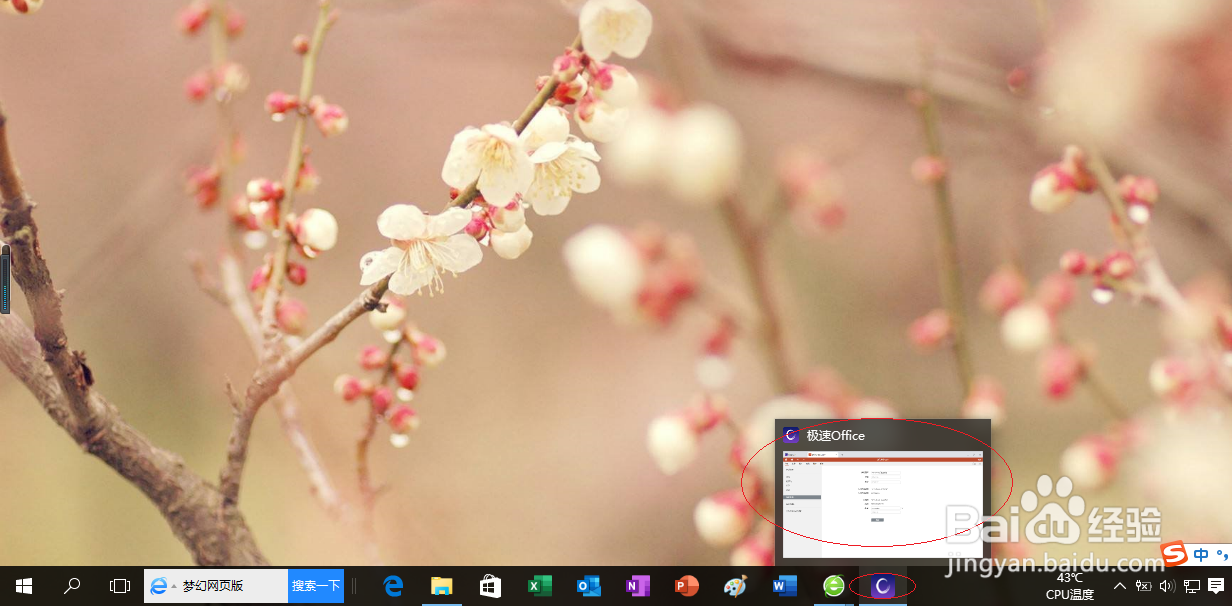Open Microsoft Word from the taskbar
This screenshot has height=606, width=1232.
tap(783, 586)
